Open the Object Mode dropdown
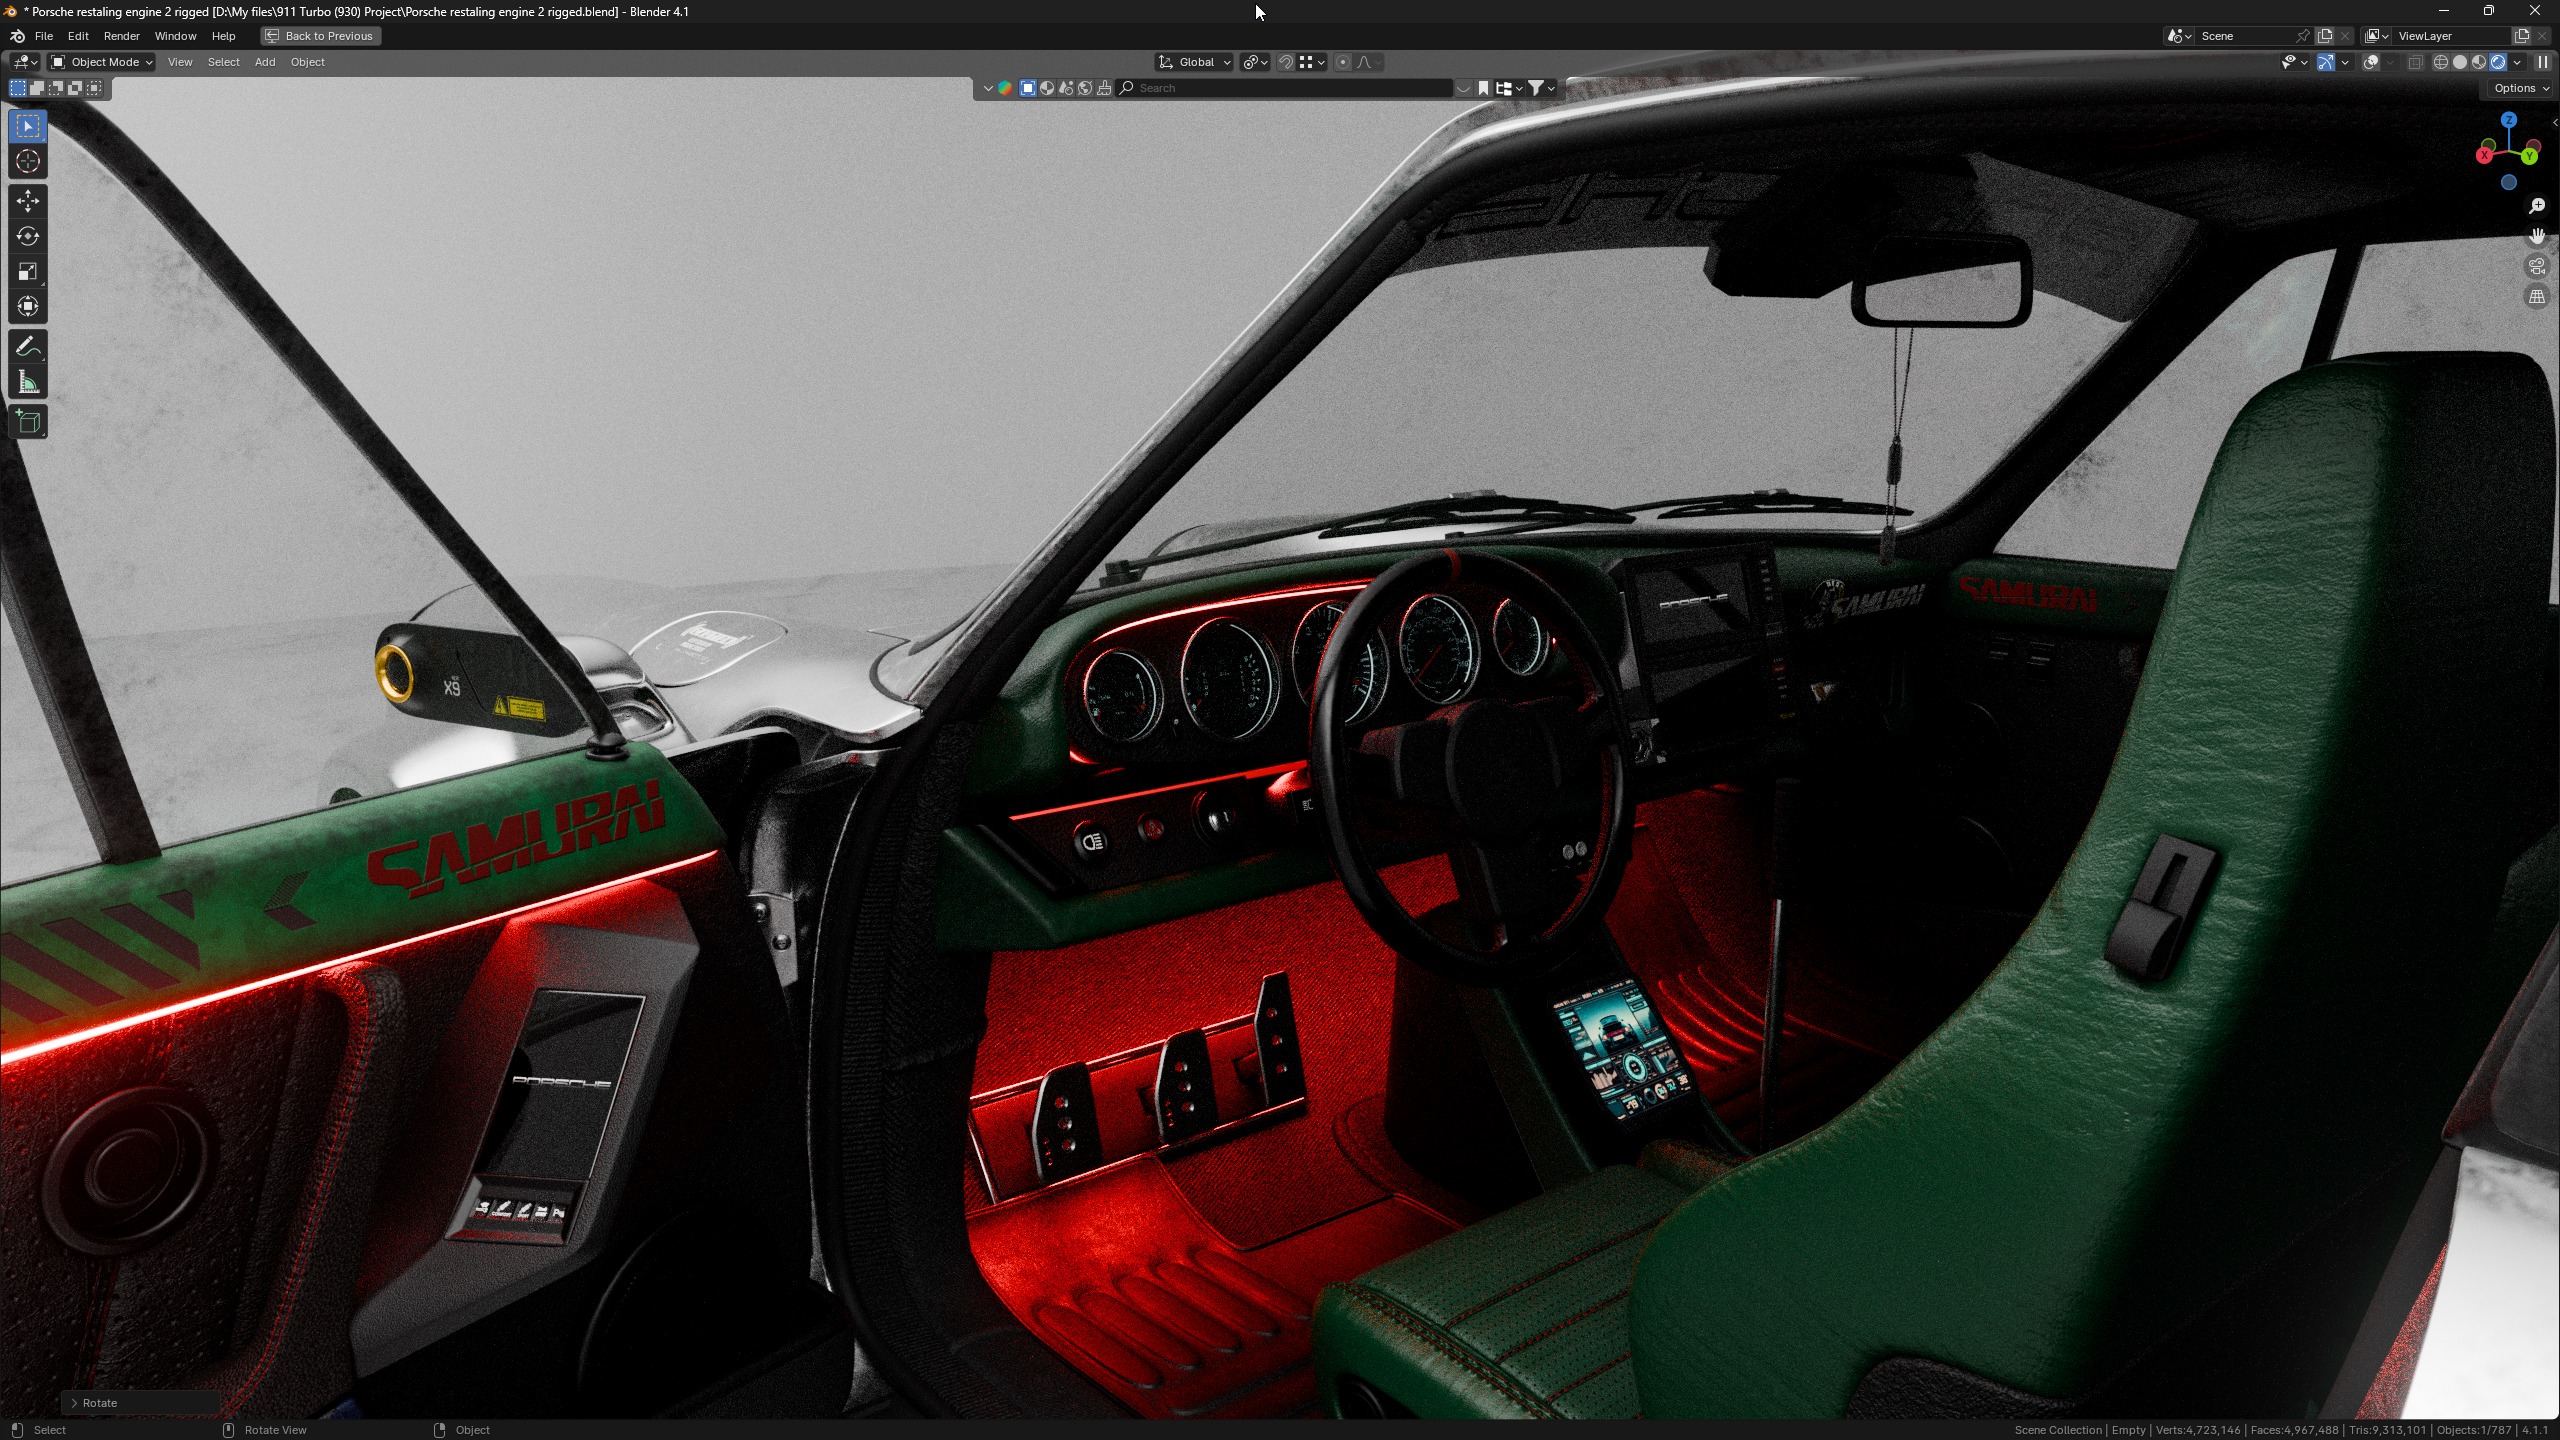The width and height of the screenshot is (2560, 1440). (102, 62)
